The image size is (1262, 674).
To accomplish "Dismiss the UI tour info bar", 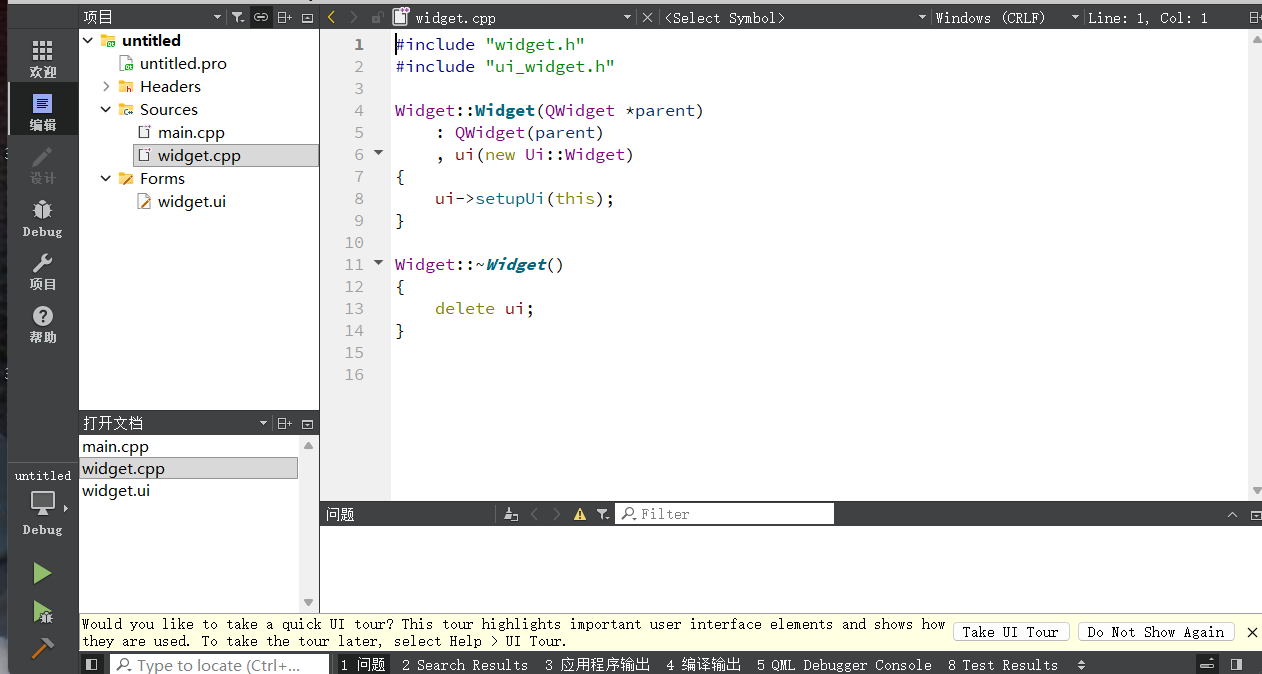I will 1252,632.
